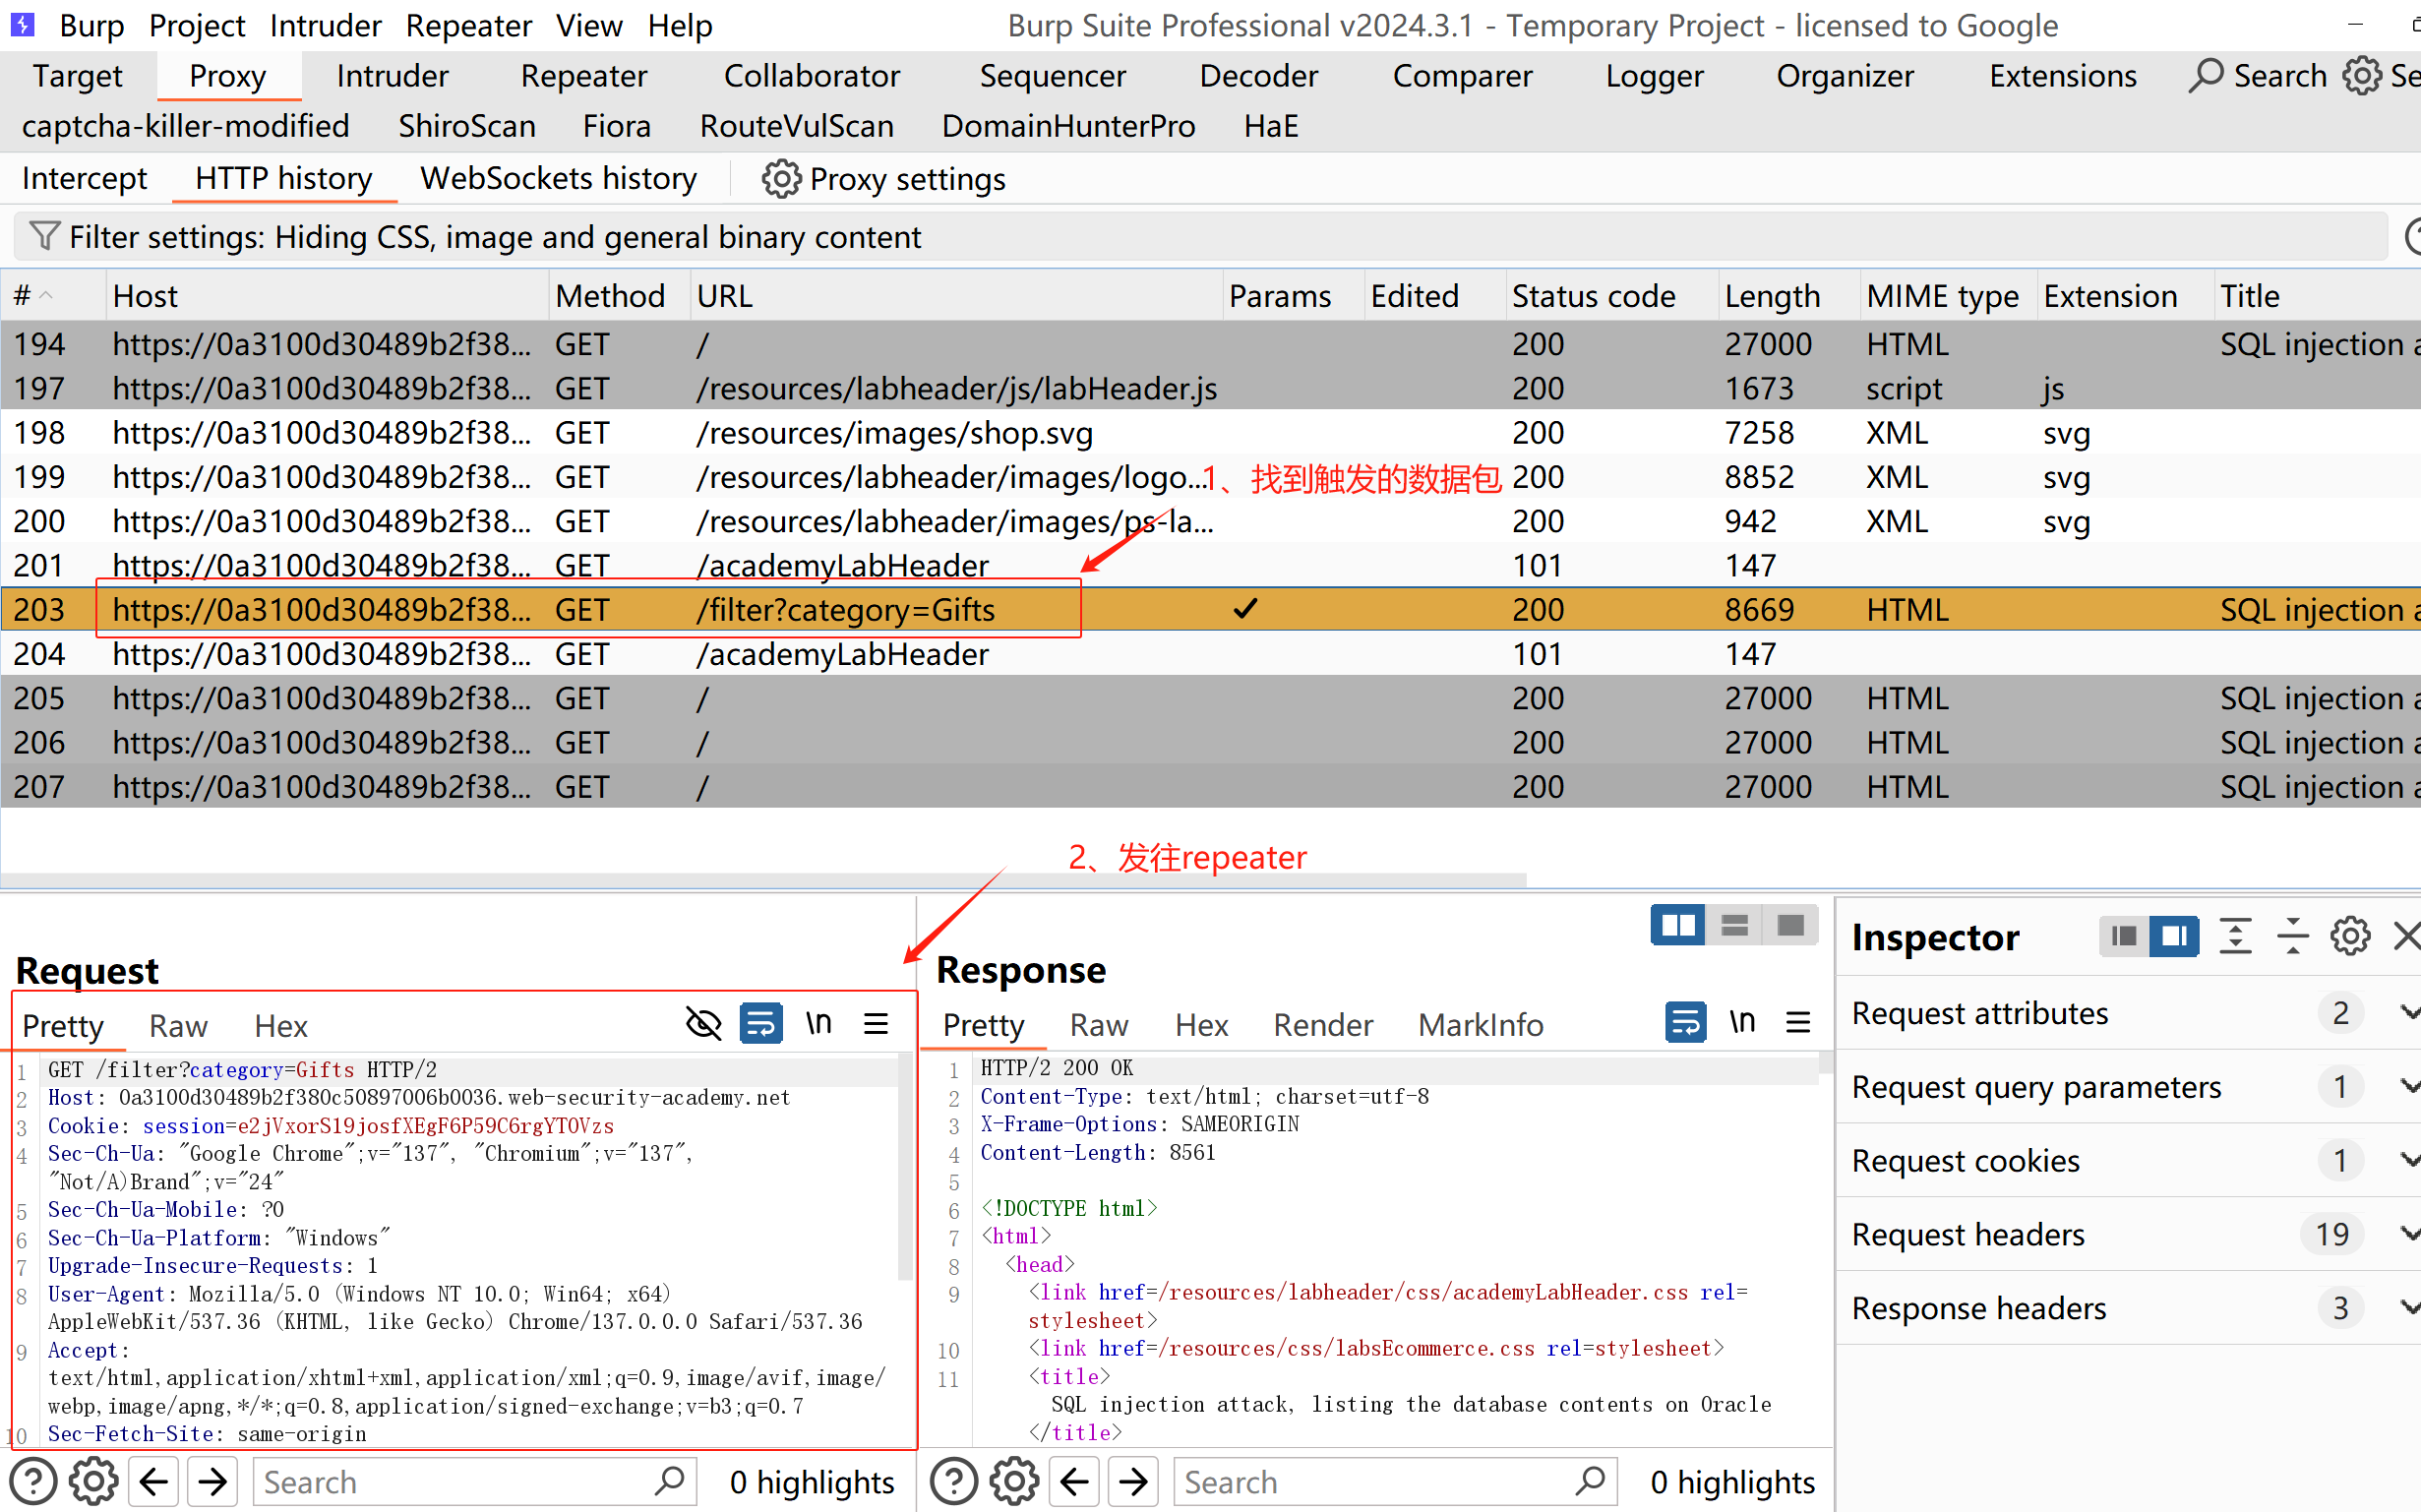Open the Render tab in Response
This screenshot has height=1512, width=2421.
[1322, 1025]
